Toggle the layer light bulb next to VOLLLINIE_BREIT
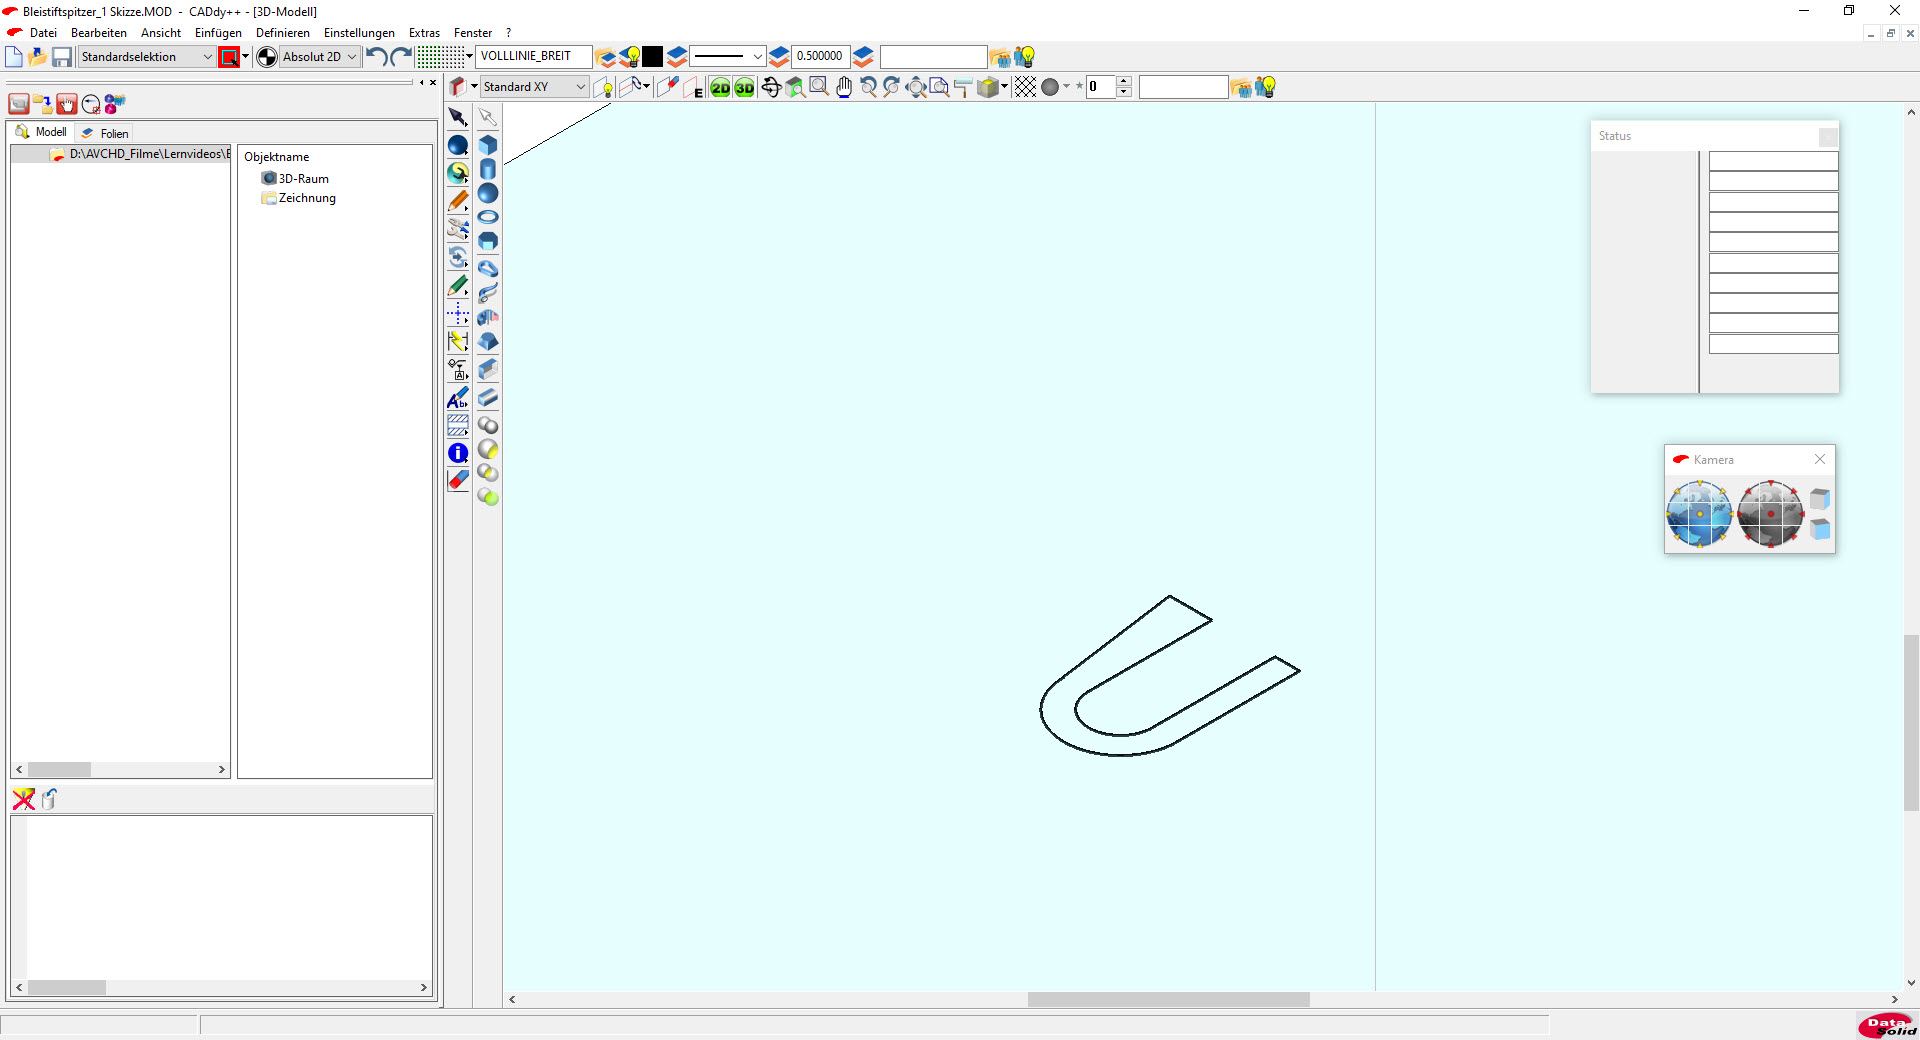The image size is (1920, 1040). pyautogui.click(x=630, y=57)
